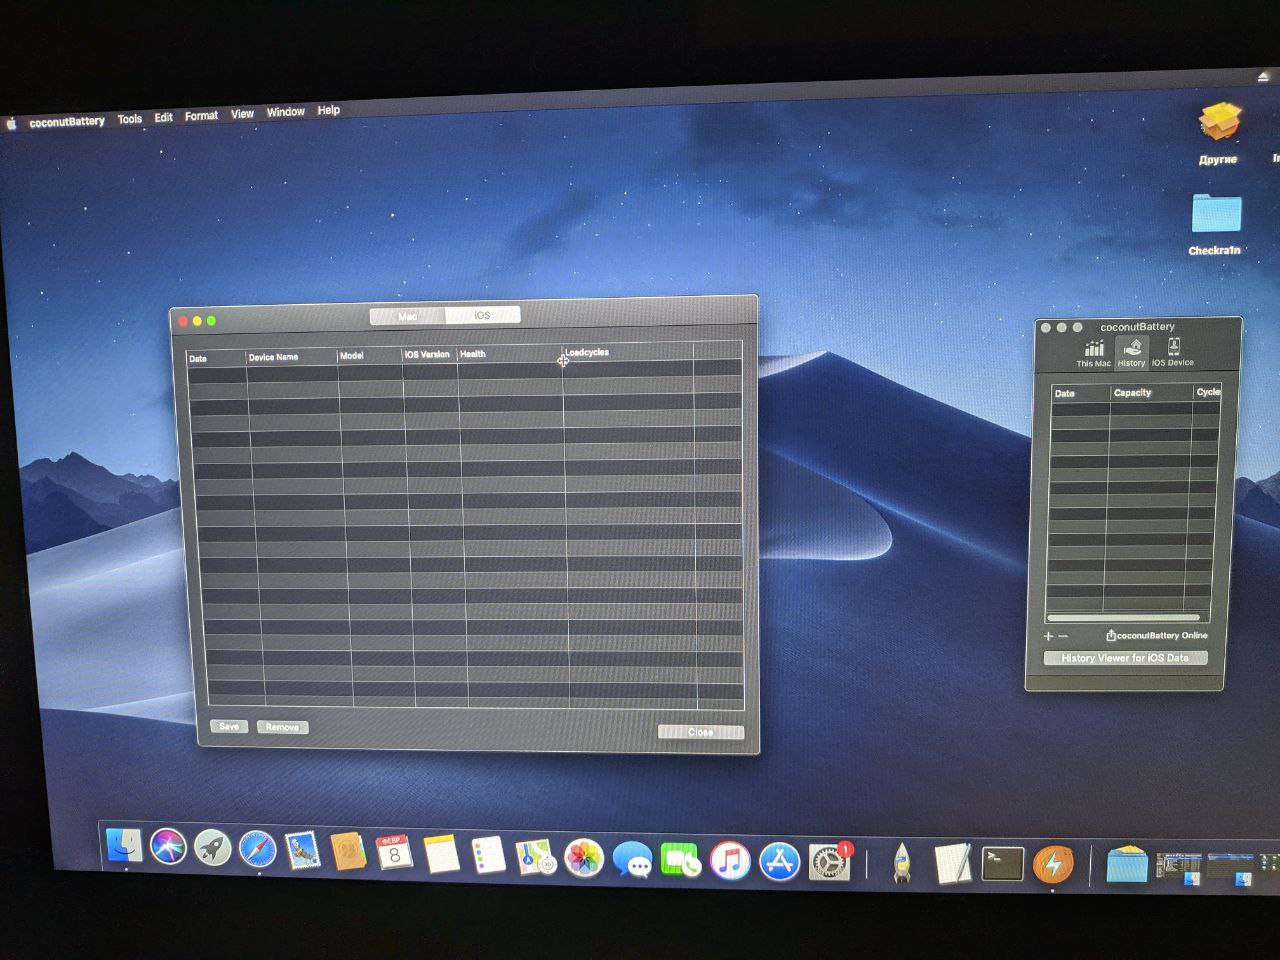Click the iOS Version column header
The height and width of the screenshot is (960, 1280).
click(x=429, y=355)
